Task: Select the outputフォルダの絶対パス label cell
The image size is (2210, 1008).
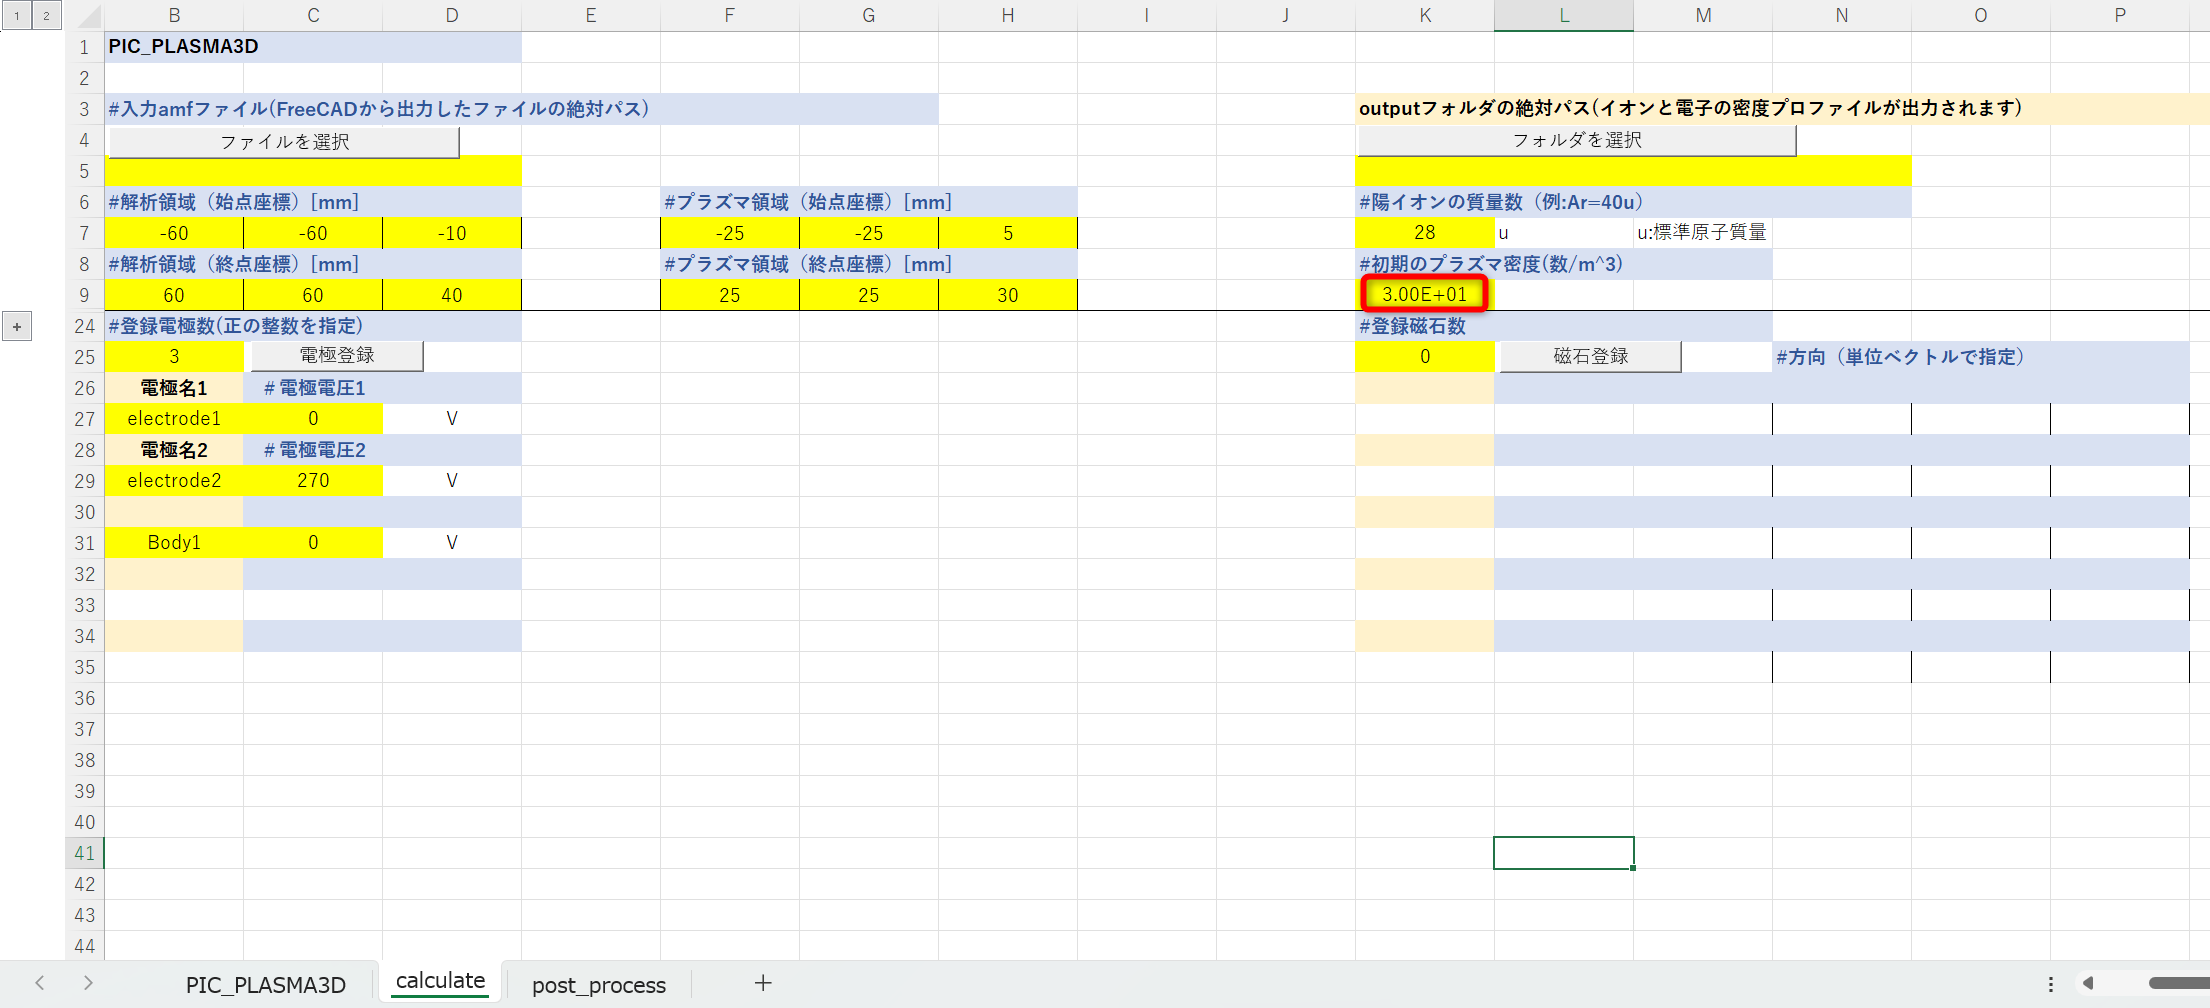Action: [x=1783, y=109]
